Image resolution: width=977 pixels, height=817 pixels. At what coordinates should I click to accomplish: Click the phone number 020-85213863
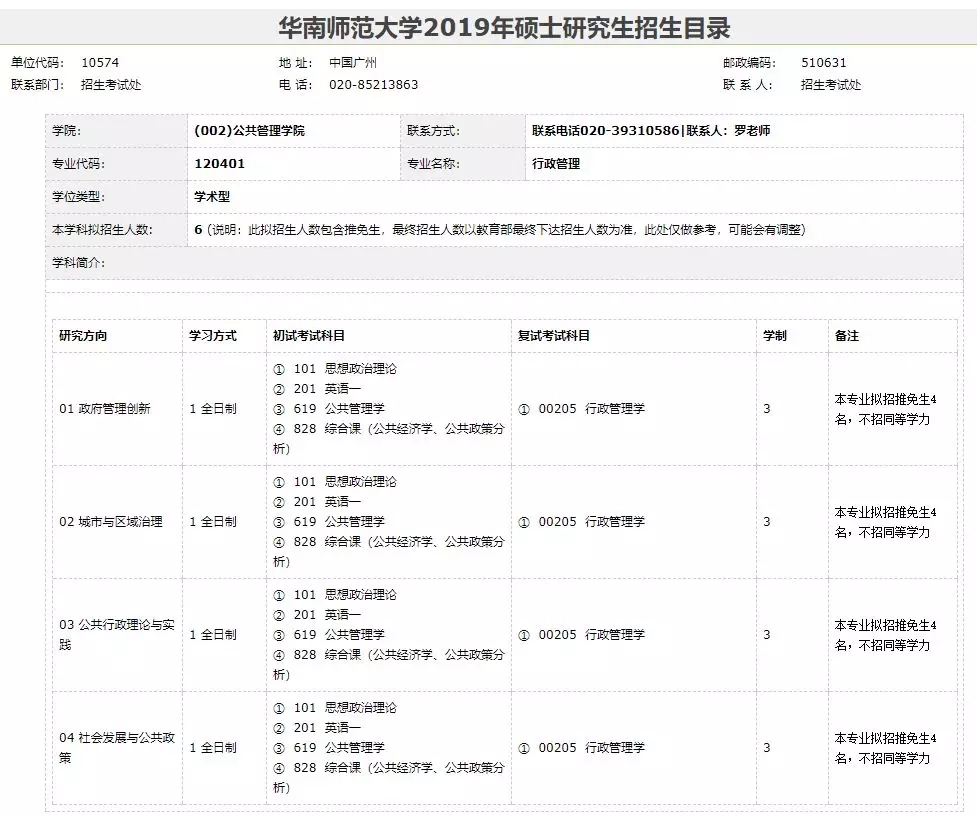[373, 85]
